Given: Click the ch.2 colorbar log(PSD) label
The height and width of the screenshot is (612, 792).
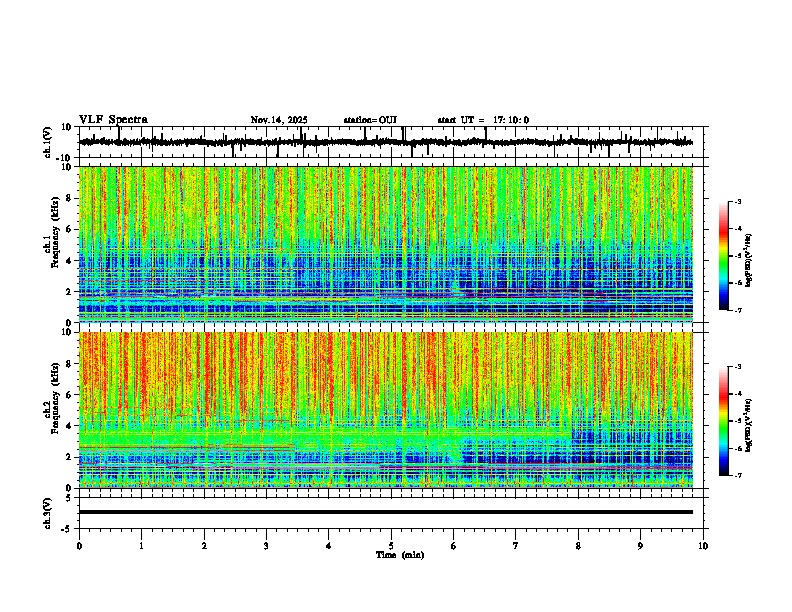Looking at the screenshot, I should pos(748,425).
